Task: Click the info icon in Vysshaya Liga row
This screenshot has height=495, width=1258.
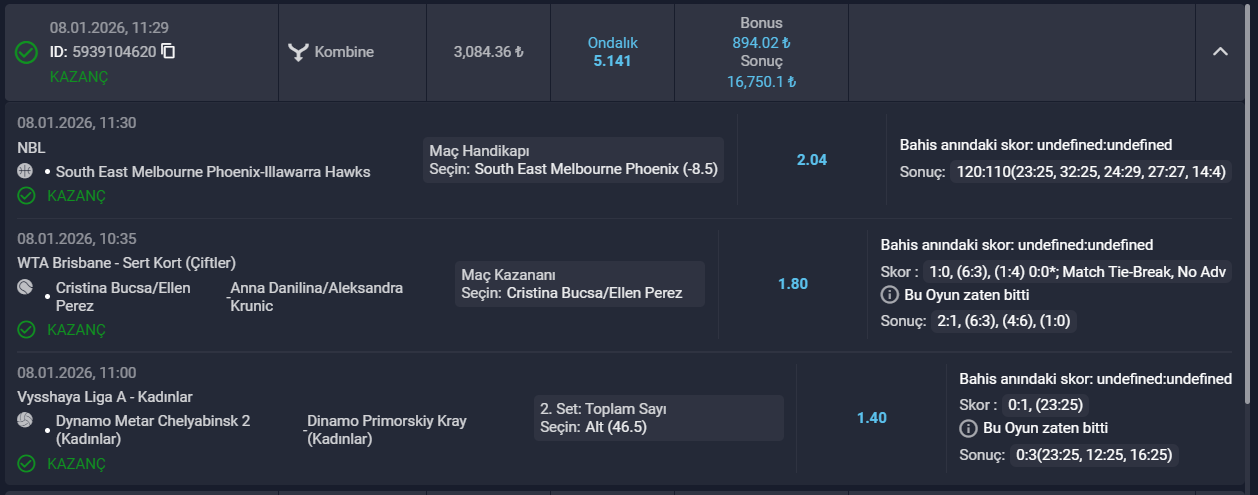Action: tap(967, 429)
